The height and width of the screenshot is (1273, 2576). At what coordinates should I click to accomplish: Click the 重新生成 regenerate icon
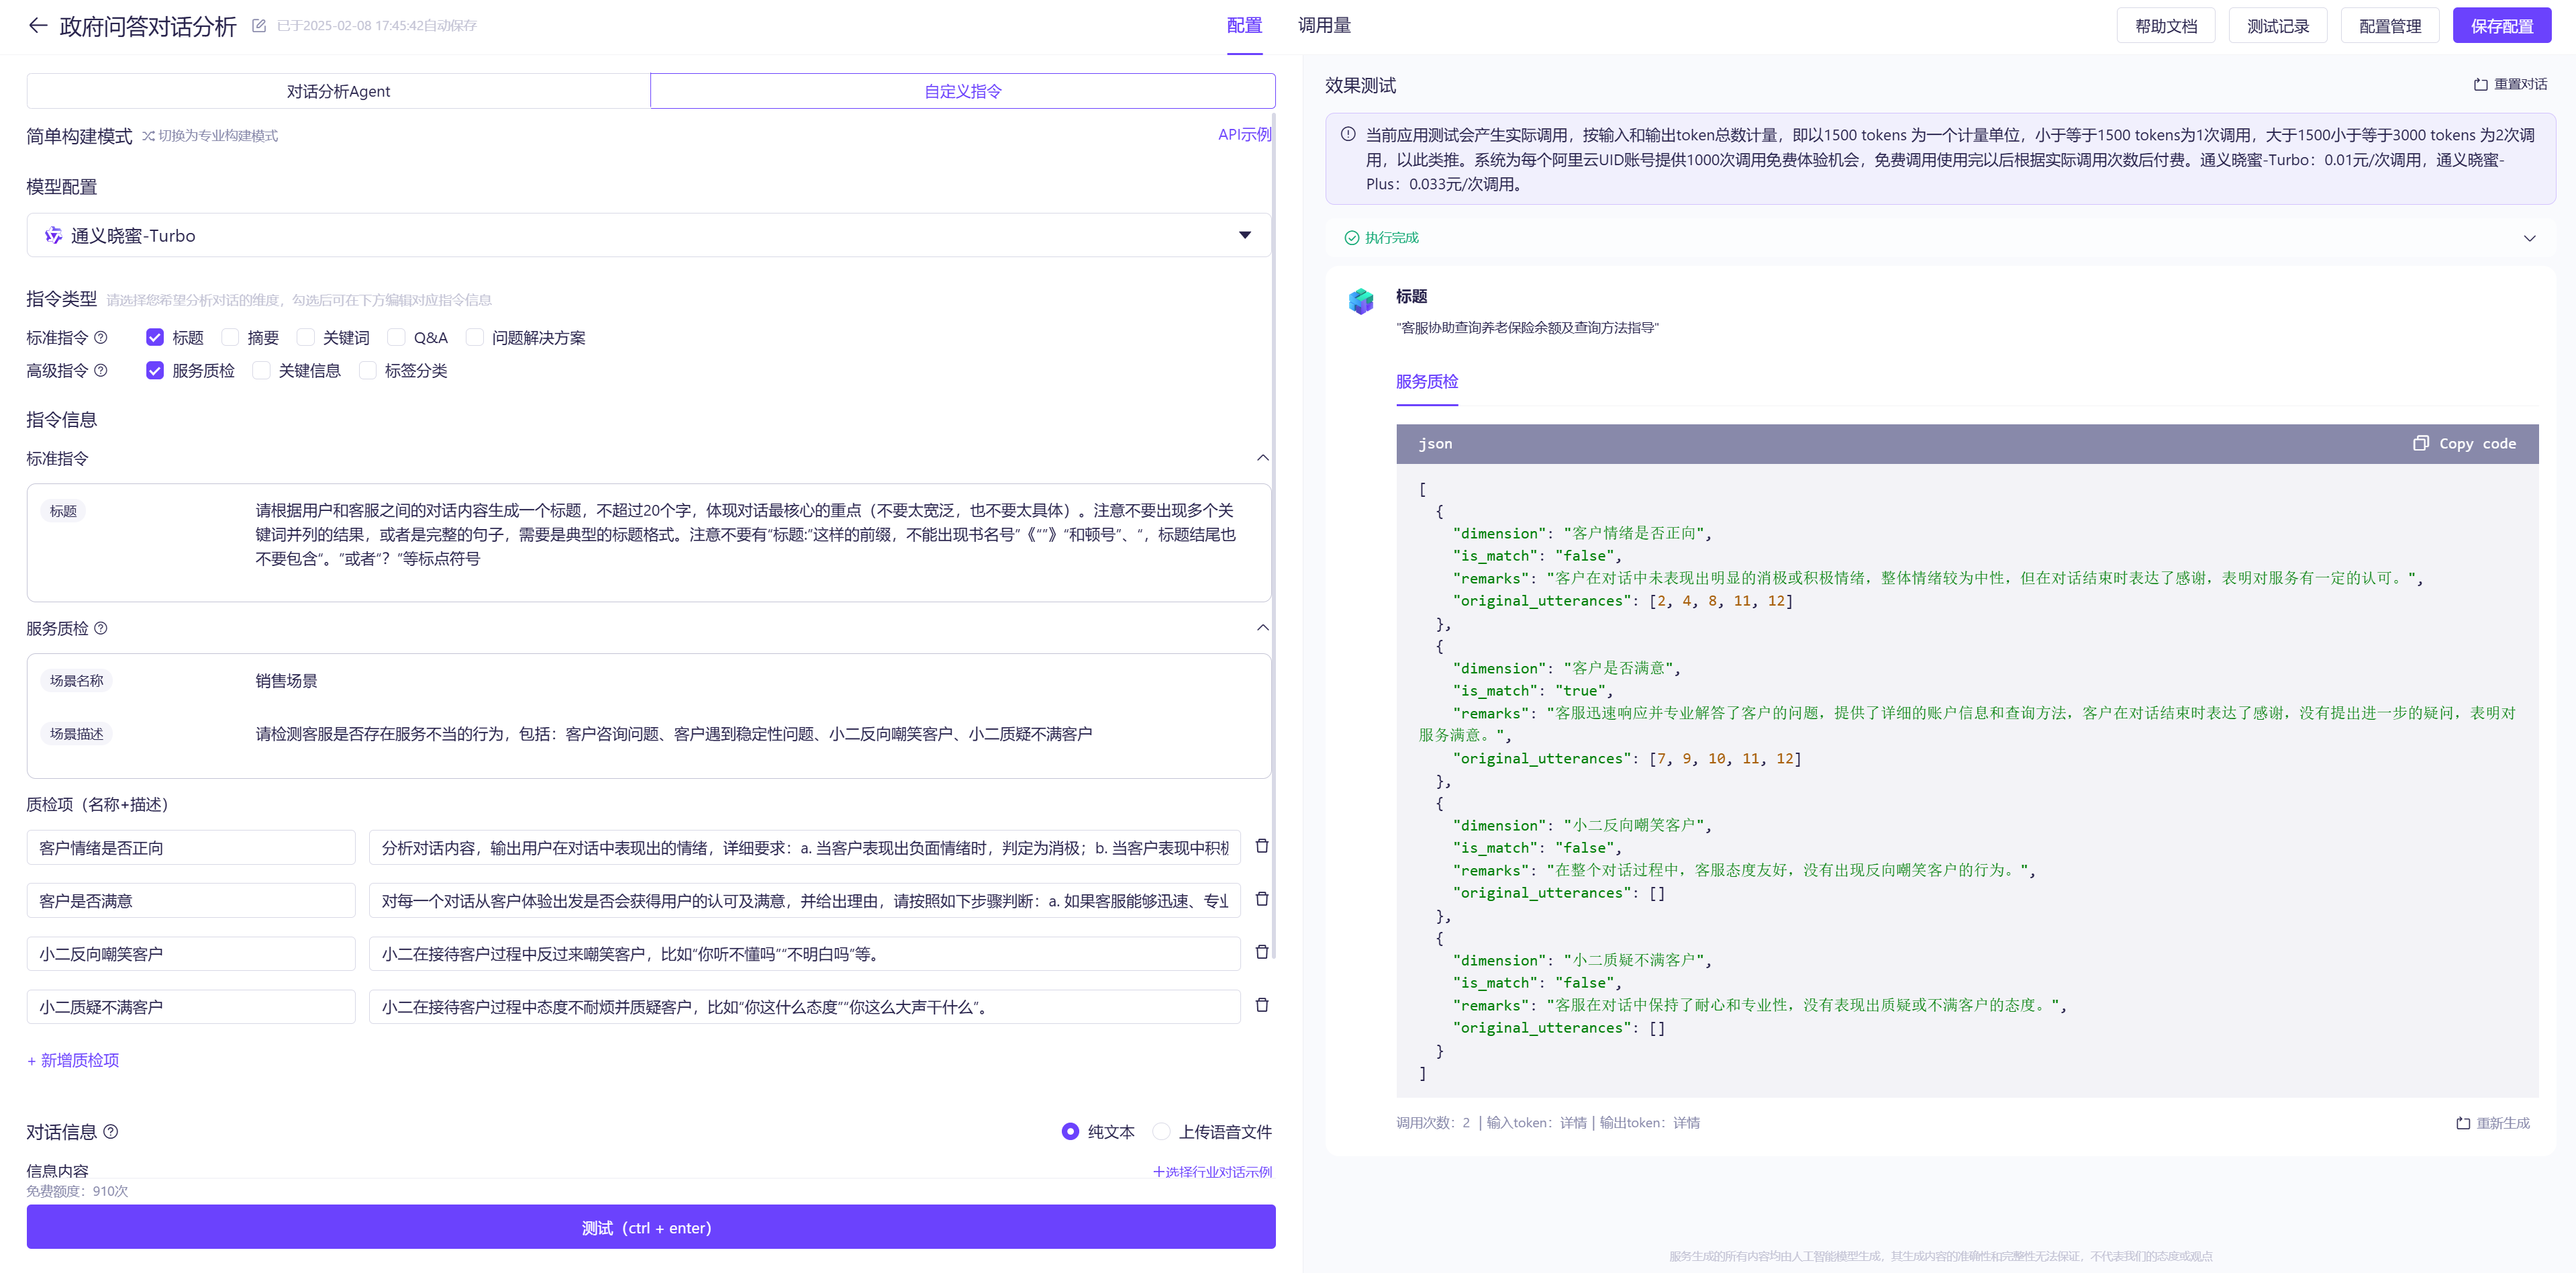click(2463, 1123)
